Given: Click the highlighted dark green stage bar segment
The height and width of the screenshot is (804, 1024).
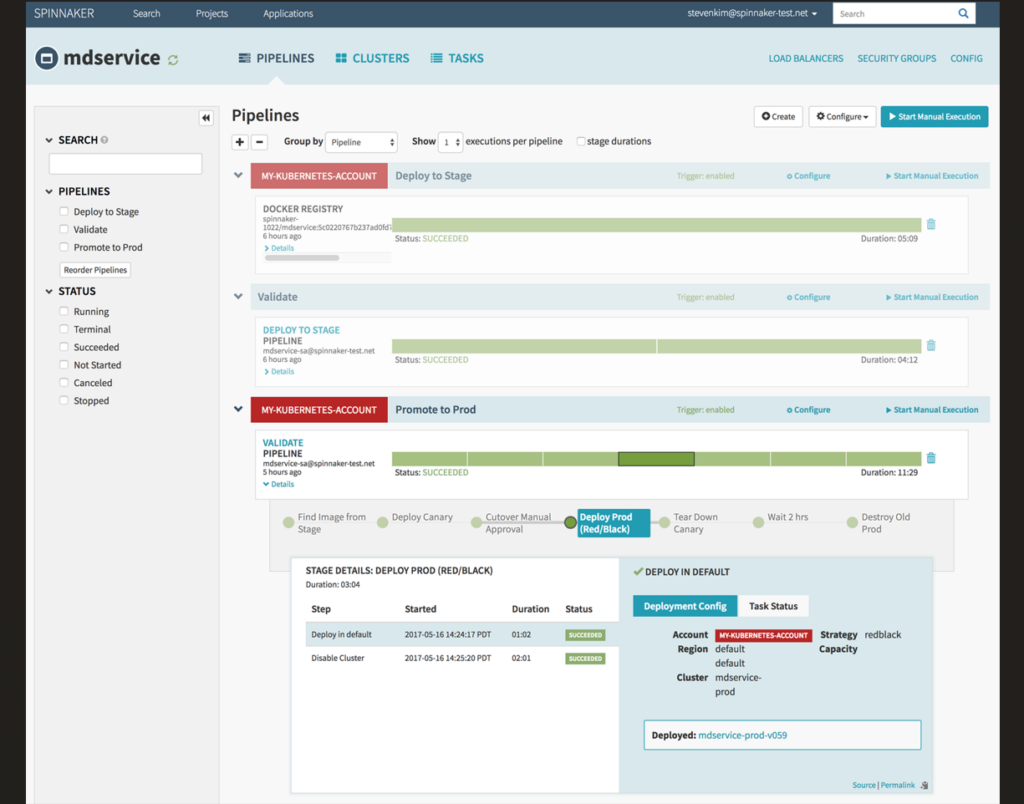Looking at the screenshot, I should coord(656,459).
